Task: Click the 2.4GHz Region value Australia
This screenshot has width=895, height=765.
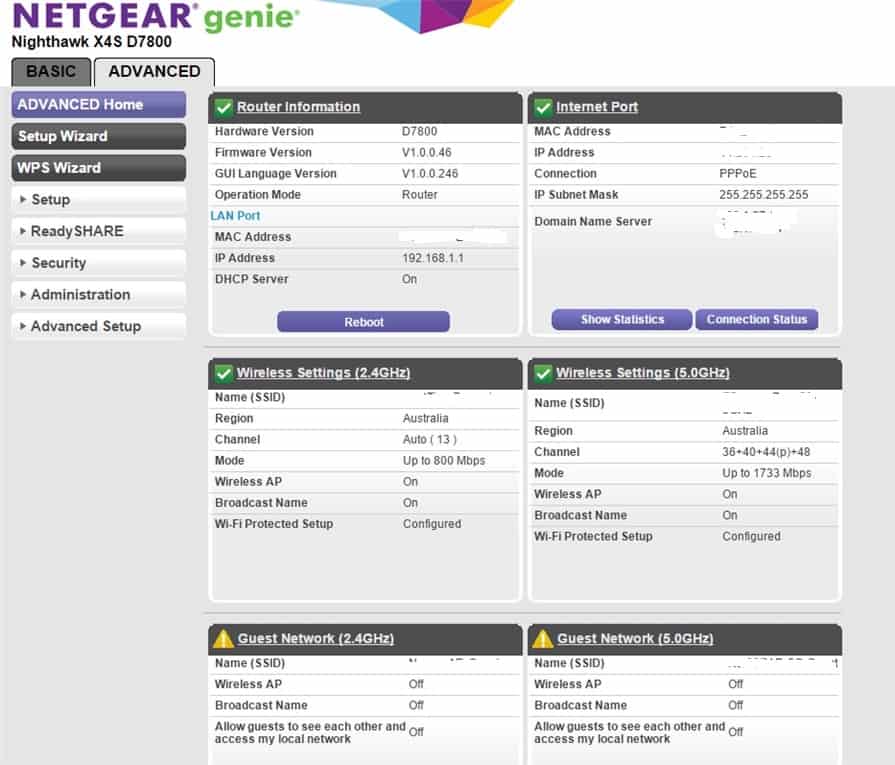Action: click(x=425, y=418)
